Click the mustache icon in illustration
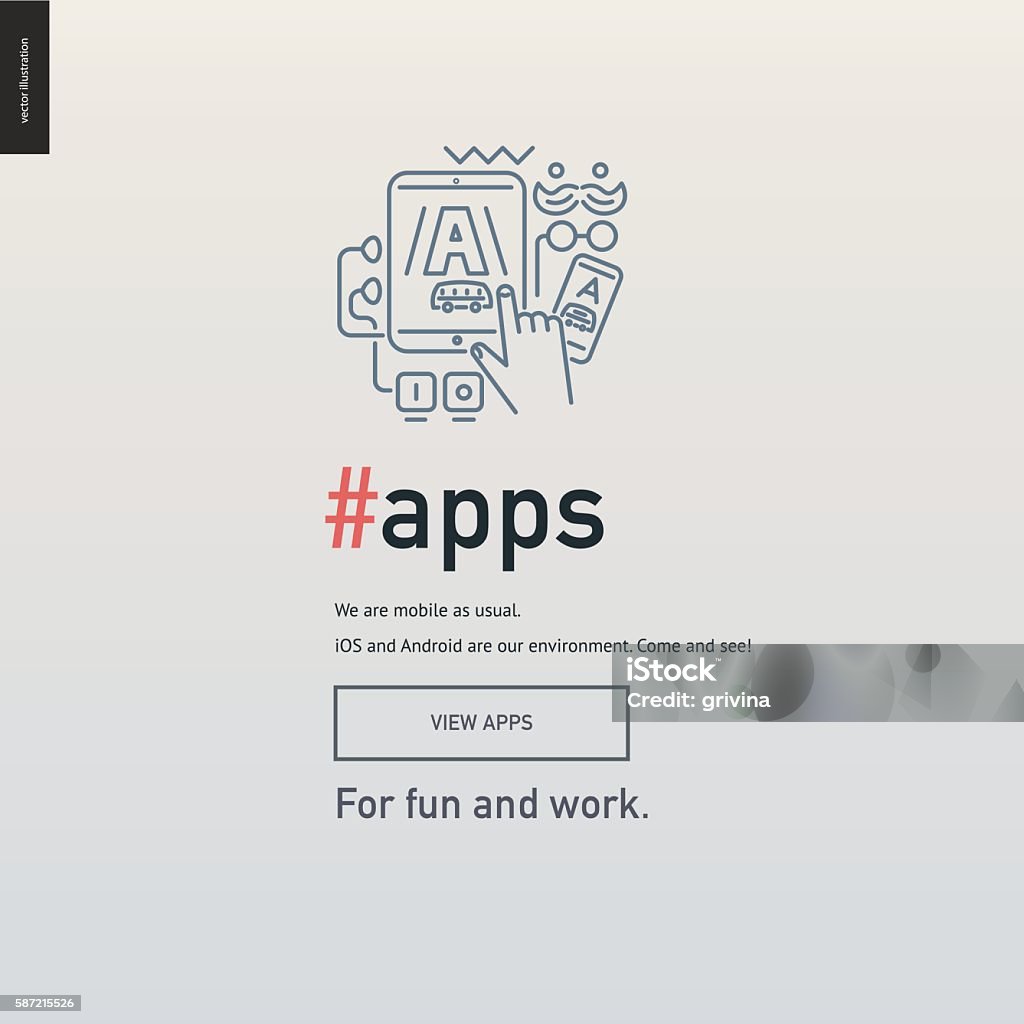This screenshot has width=1024, height=1024. 580,197
